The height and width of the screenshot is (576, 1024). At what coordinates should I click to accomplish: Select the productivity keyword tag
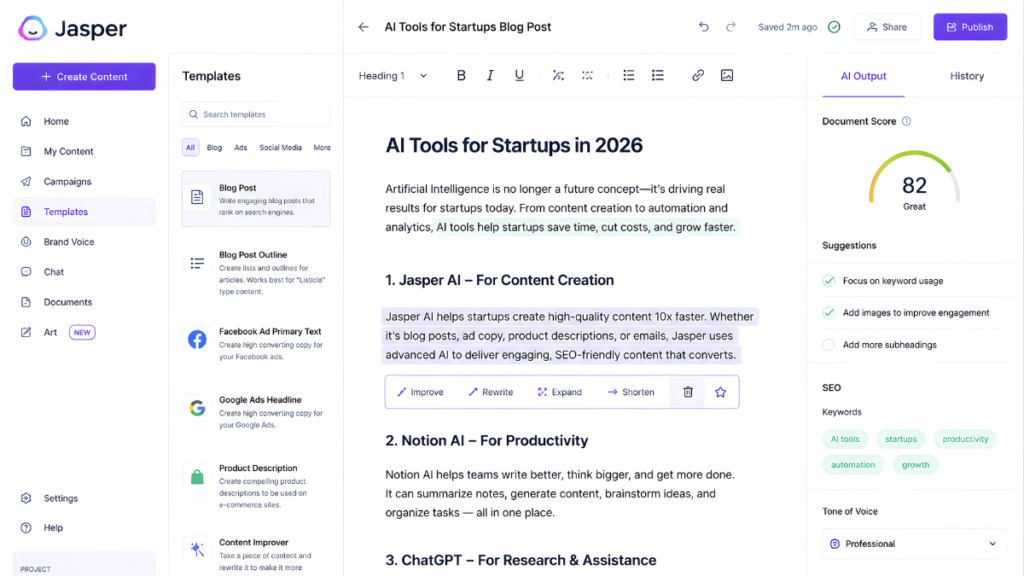pos(965,439)
